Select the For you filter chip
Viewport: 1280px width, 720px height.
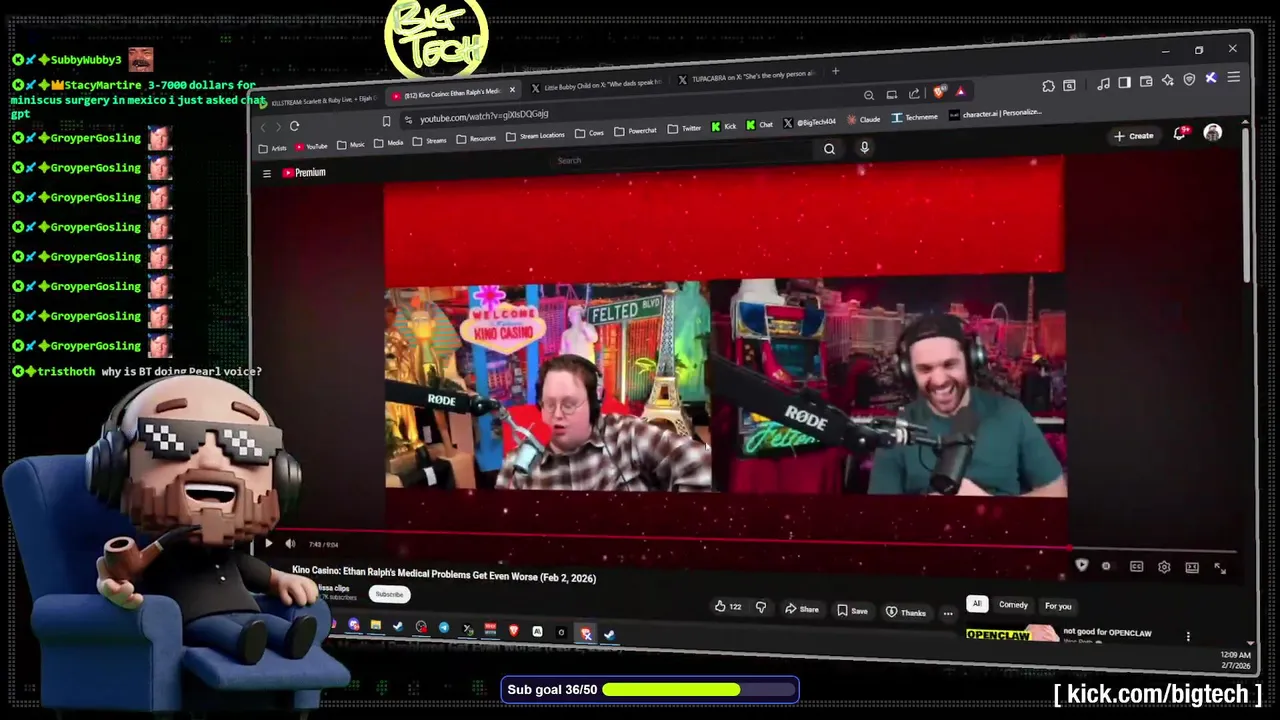(x=1058, y=606)
